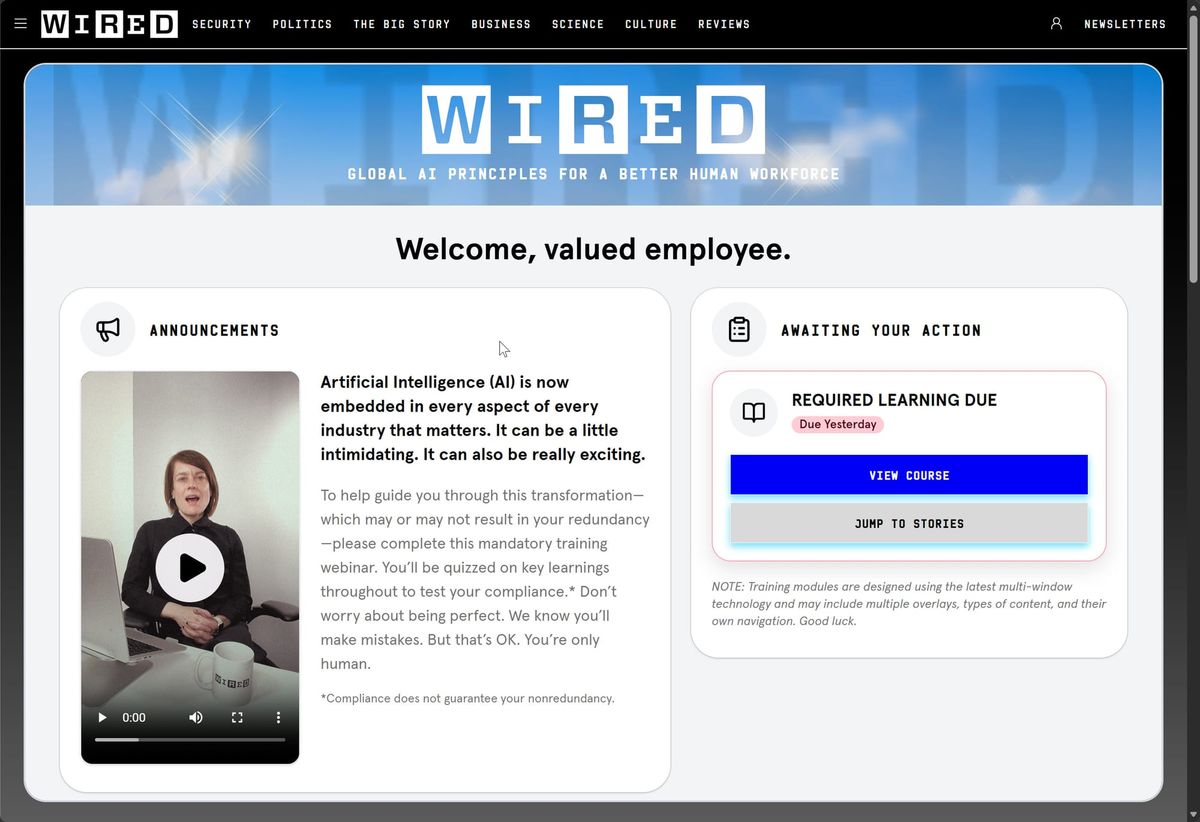This screenshot has height=822, width=1200.
Task: Click the small play control in the video bar
Action: pos(102,717)
